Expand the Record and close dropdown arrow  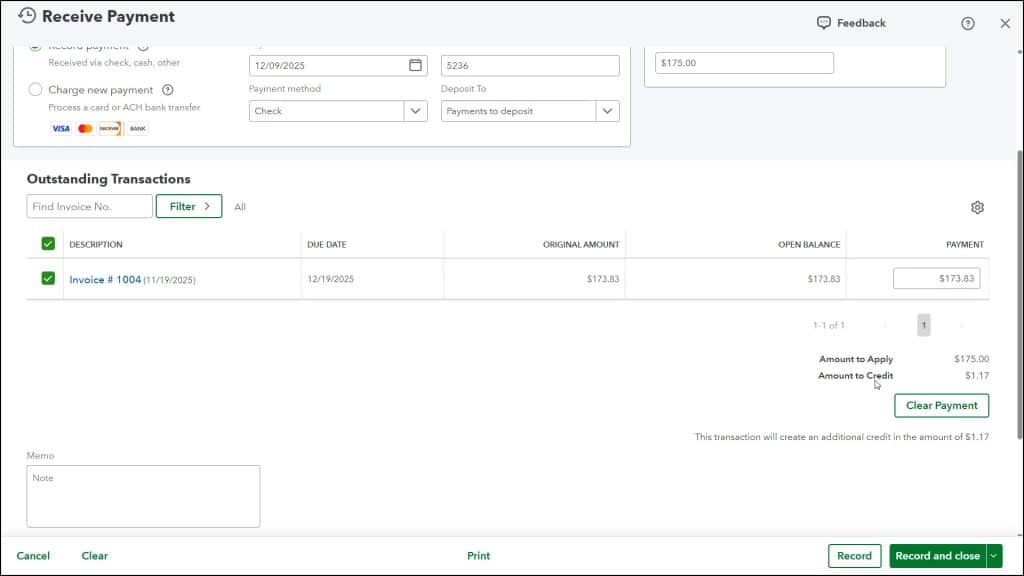pyautogui.click(x=995, y=555)
